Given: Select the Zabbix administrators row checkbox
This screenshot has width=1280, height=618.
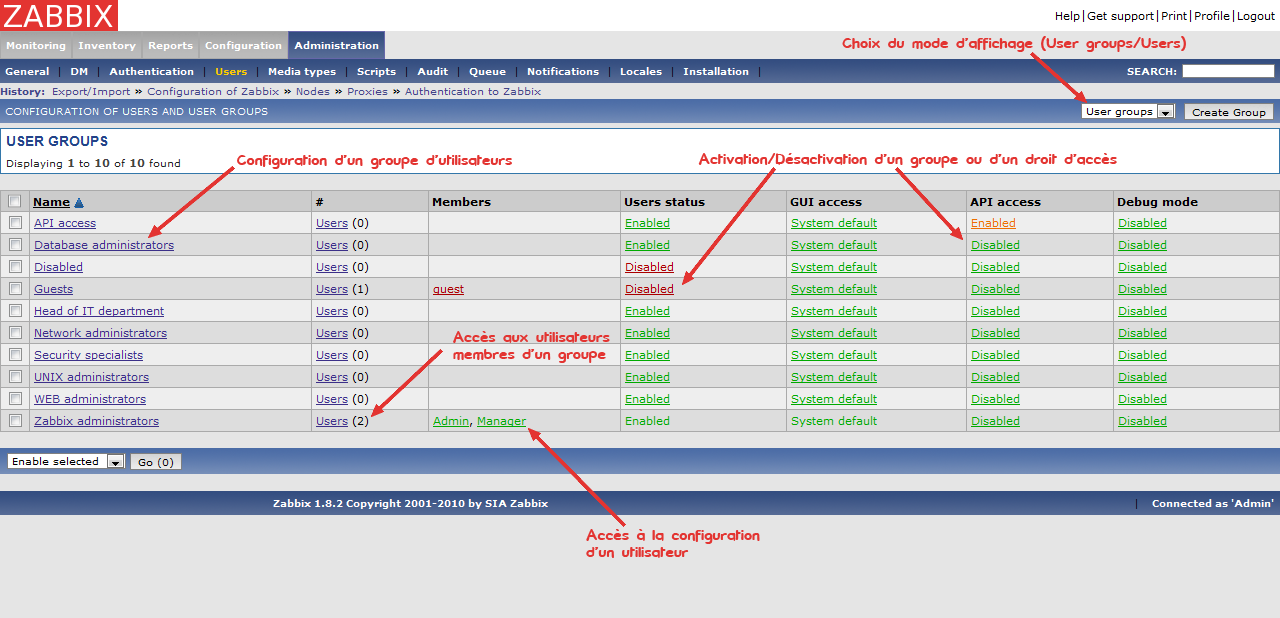Looking at the screenshot, I should [x=15, y=421].
